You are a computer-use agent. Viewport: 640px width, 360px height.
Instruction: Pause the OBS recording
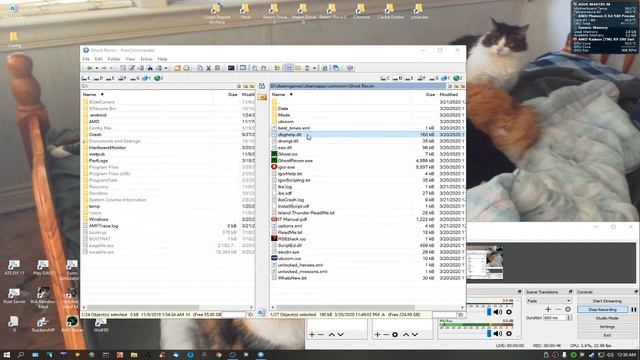coord(633,309)
